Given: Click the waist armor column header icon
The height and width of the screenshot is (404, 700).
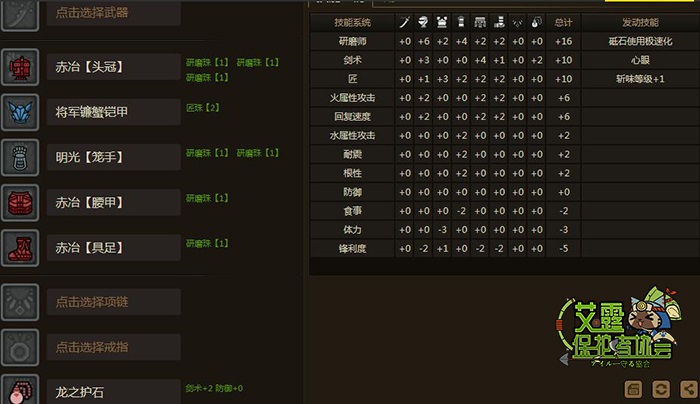Looking at the screenshot, I should tap(480, 22).
